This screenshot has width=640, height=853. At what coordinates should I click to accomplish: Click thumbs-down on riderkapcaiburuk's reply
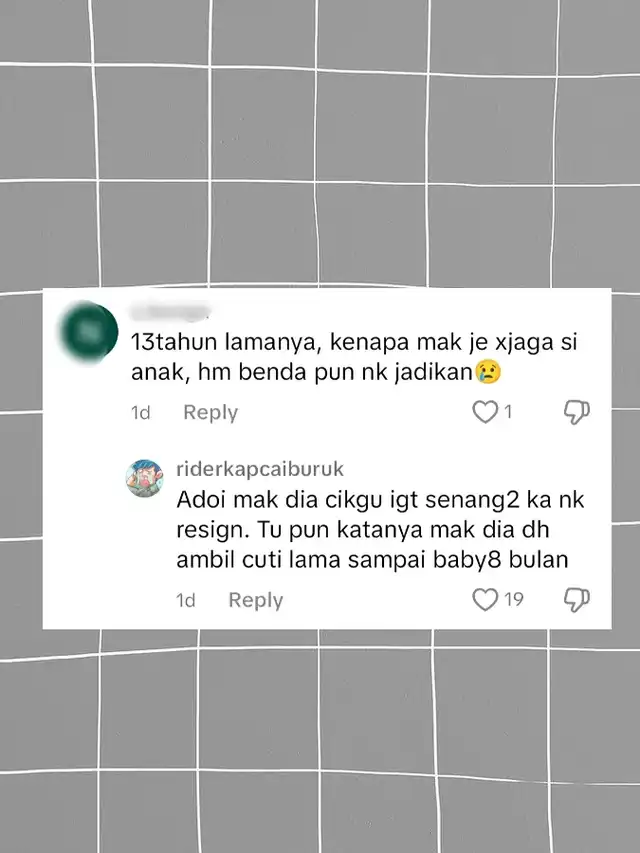tap(576, 599)
